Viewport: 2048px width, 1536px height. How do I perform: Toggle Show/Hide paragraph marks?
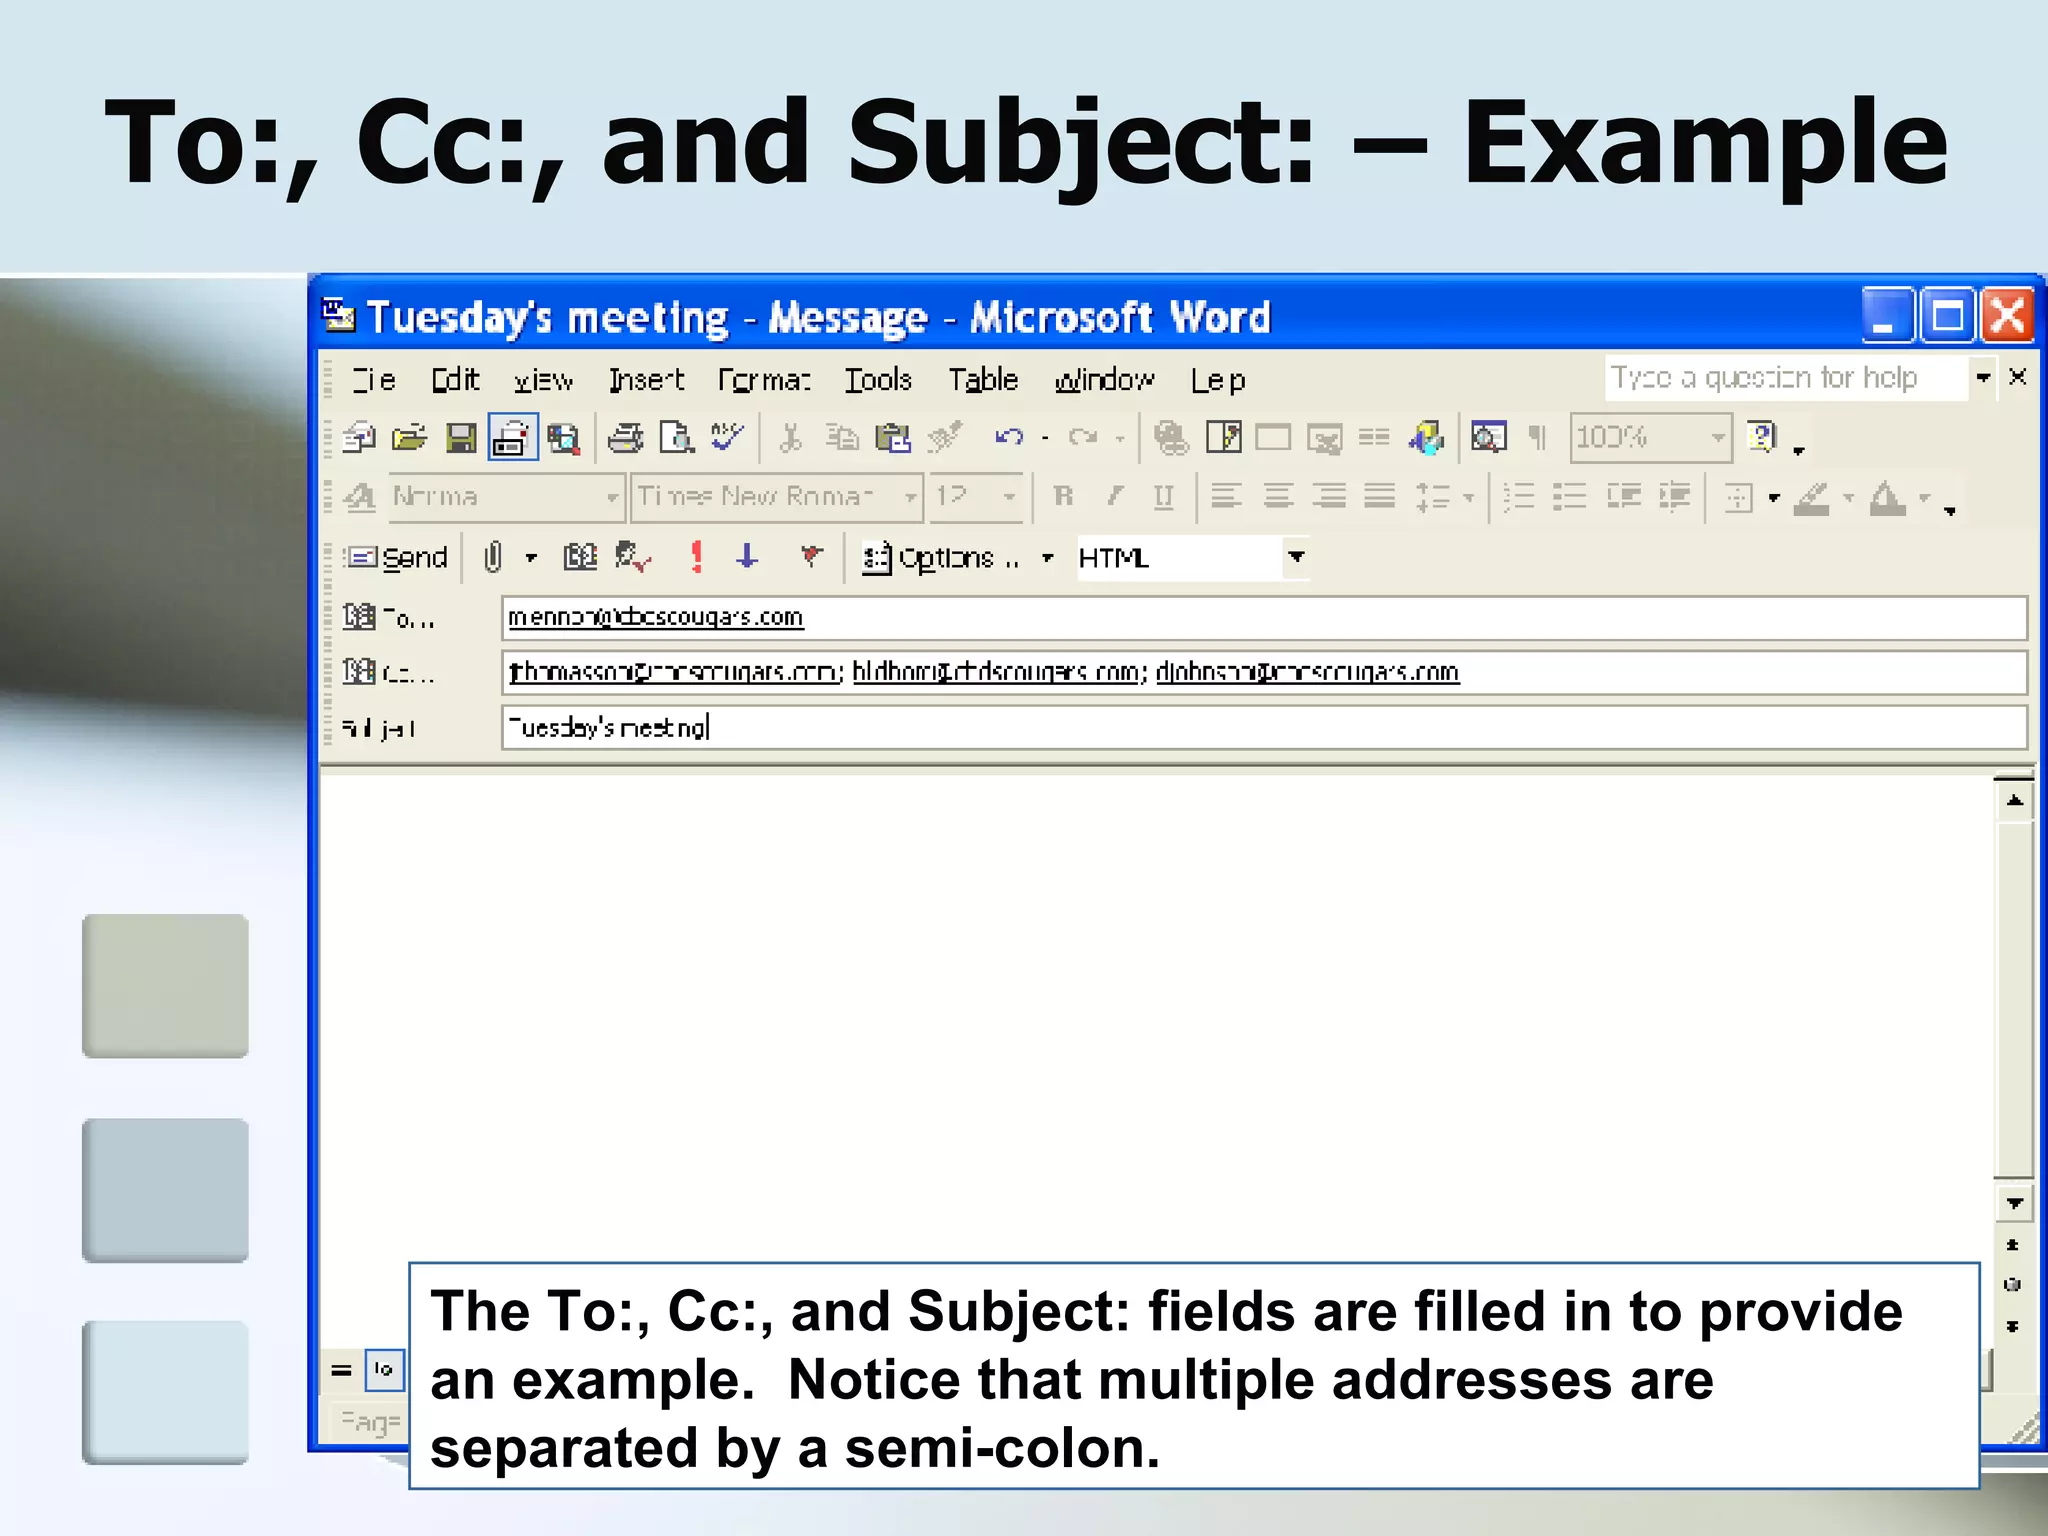tap(1537, 438)
